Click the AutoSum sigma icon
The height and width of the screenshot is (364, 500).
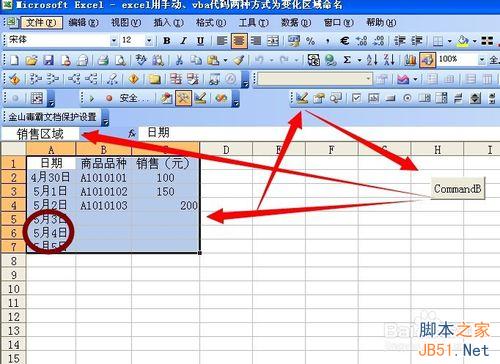pyautogui.click(x=347, y=60)
